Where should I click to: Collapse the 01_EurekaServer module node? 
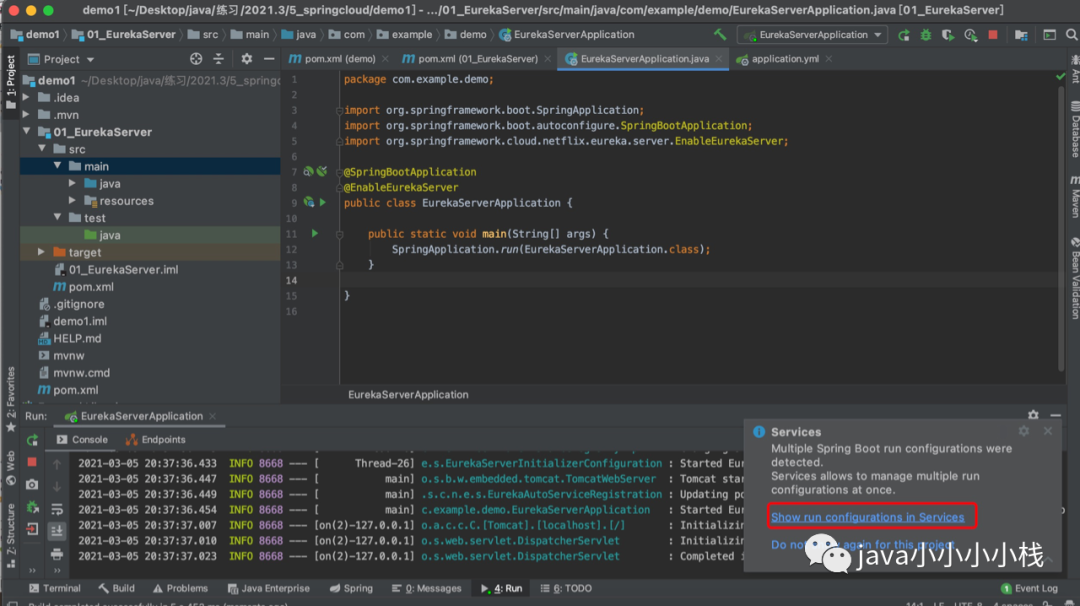tap(28, 132)
